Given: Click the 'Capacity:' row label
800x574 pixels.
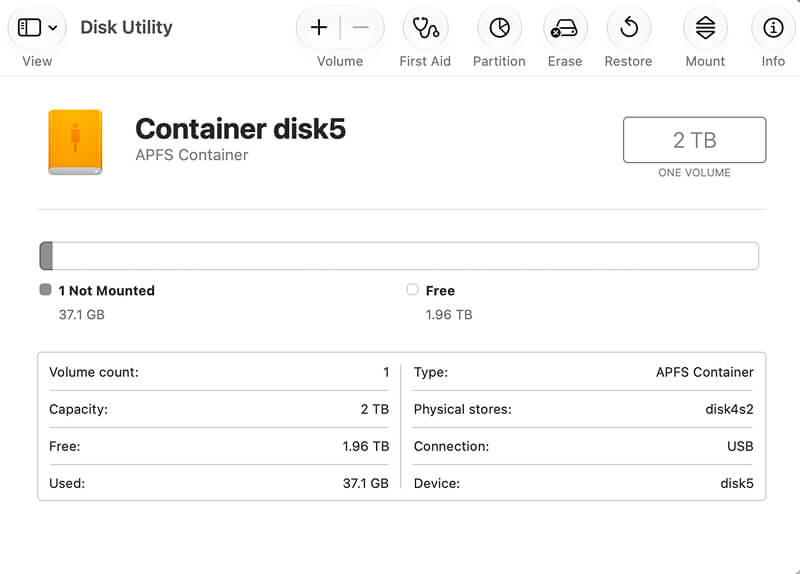Looking at the screenshot, I should (x=79, y=409).
